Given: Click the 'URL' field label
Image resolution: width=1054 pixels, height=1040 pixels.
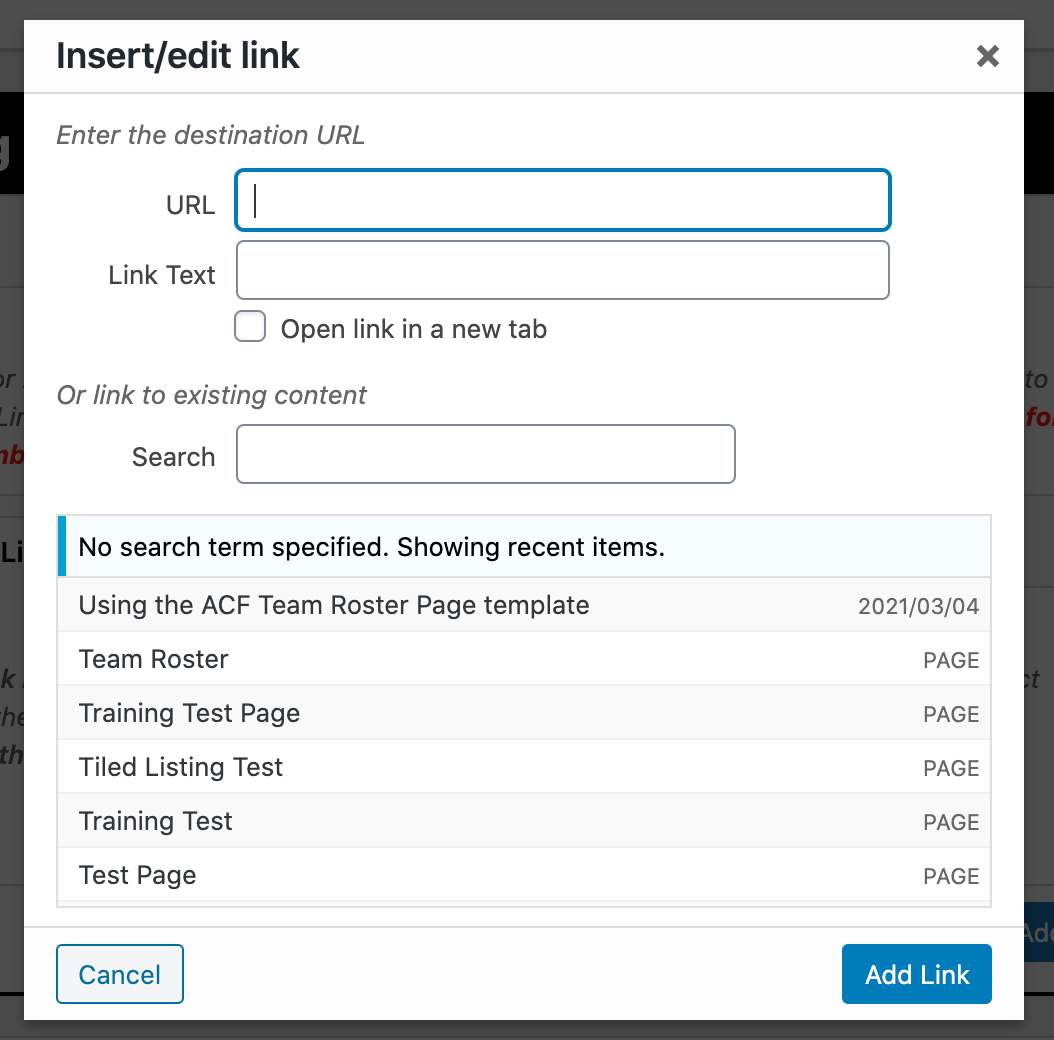Looking at the screenshot, I should coord(190,205).
